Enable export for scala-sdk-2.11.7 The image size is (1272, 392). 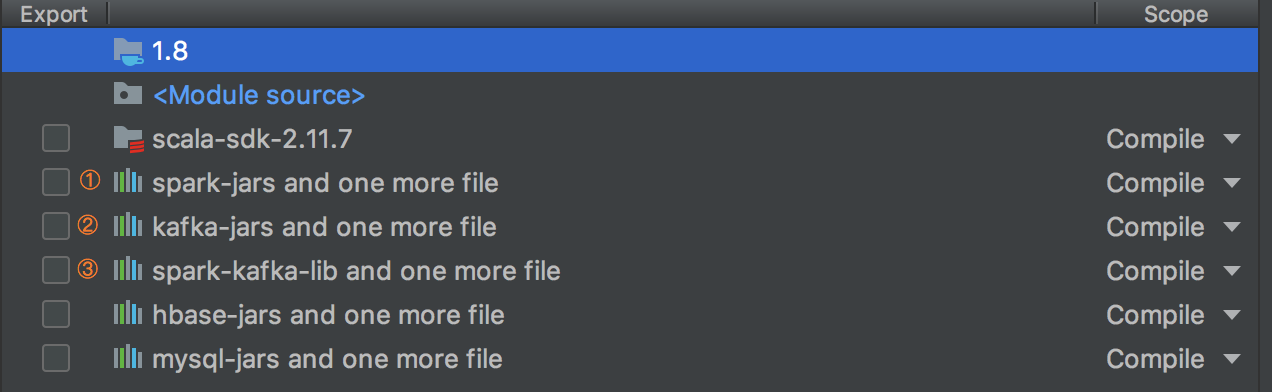click(56, 139)
